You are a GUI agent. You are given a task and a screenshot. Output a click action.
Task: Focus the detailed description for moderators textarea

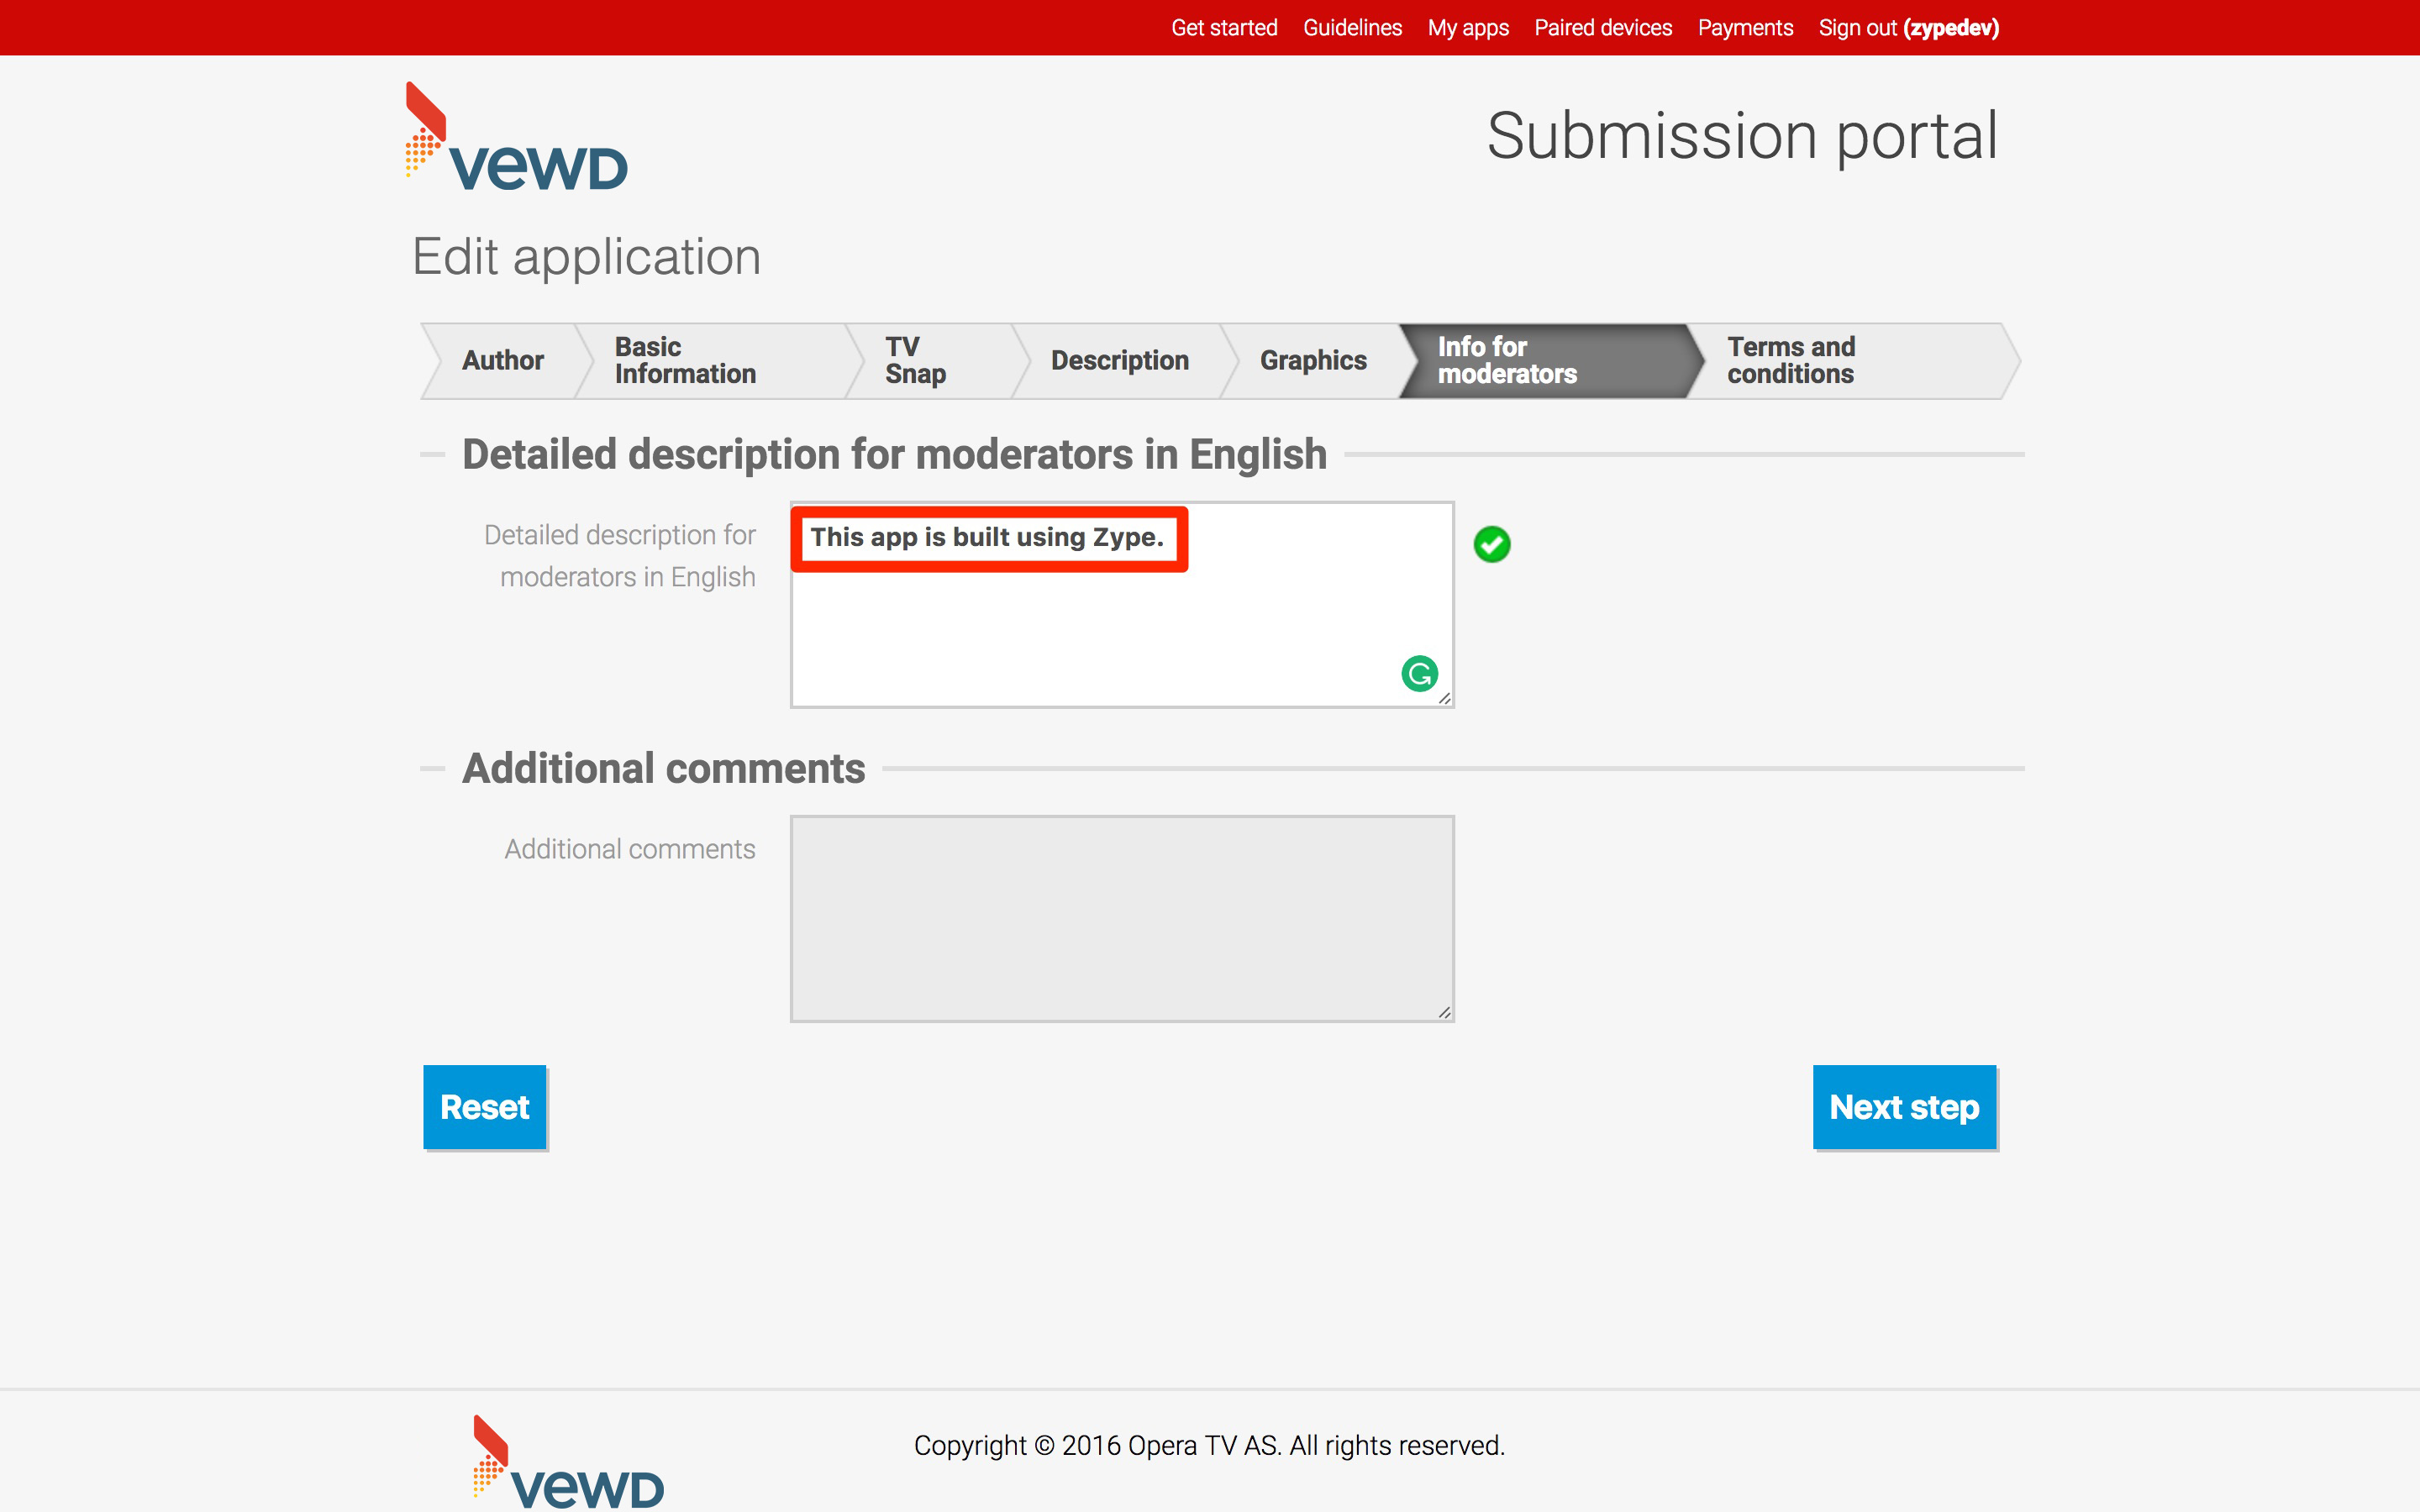click(x=1122, y=605)
